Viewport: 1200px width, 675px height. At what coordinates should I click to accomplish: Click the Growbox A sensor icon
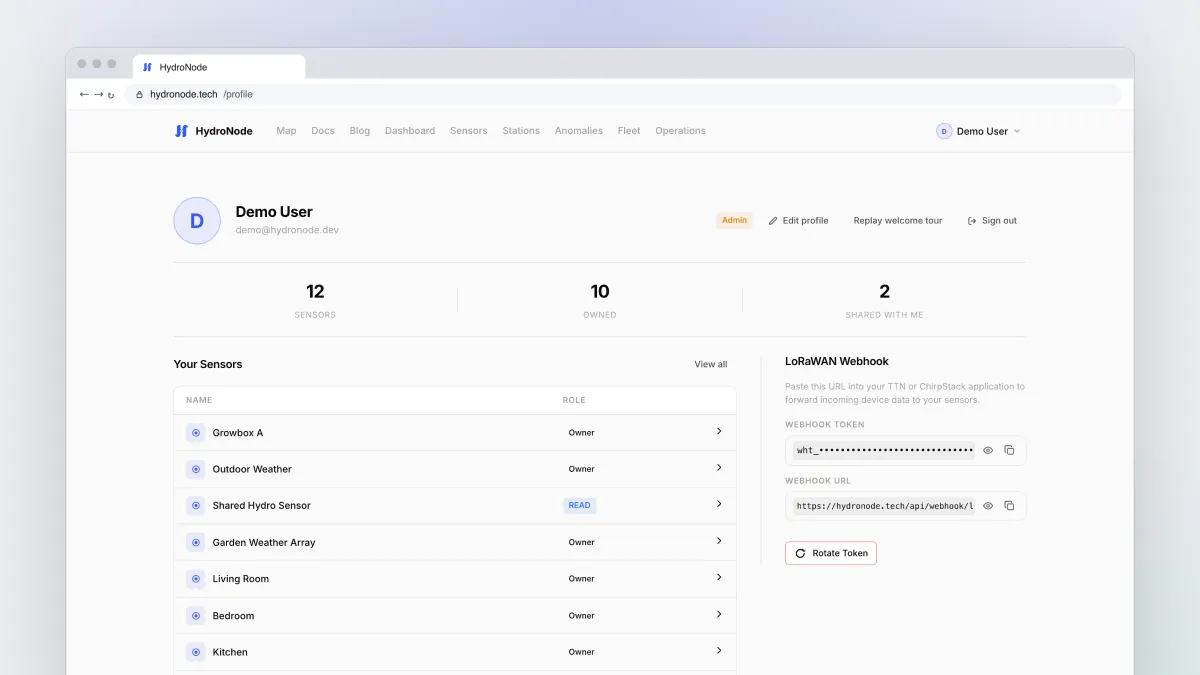click(x=195, y=433)
